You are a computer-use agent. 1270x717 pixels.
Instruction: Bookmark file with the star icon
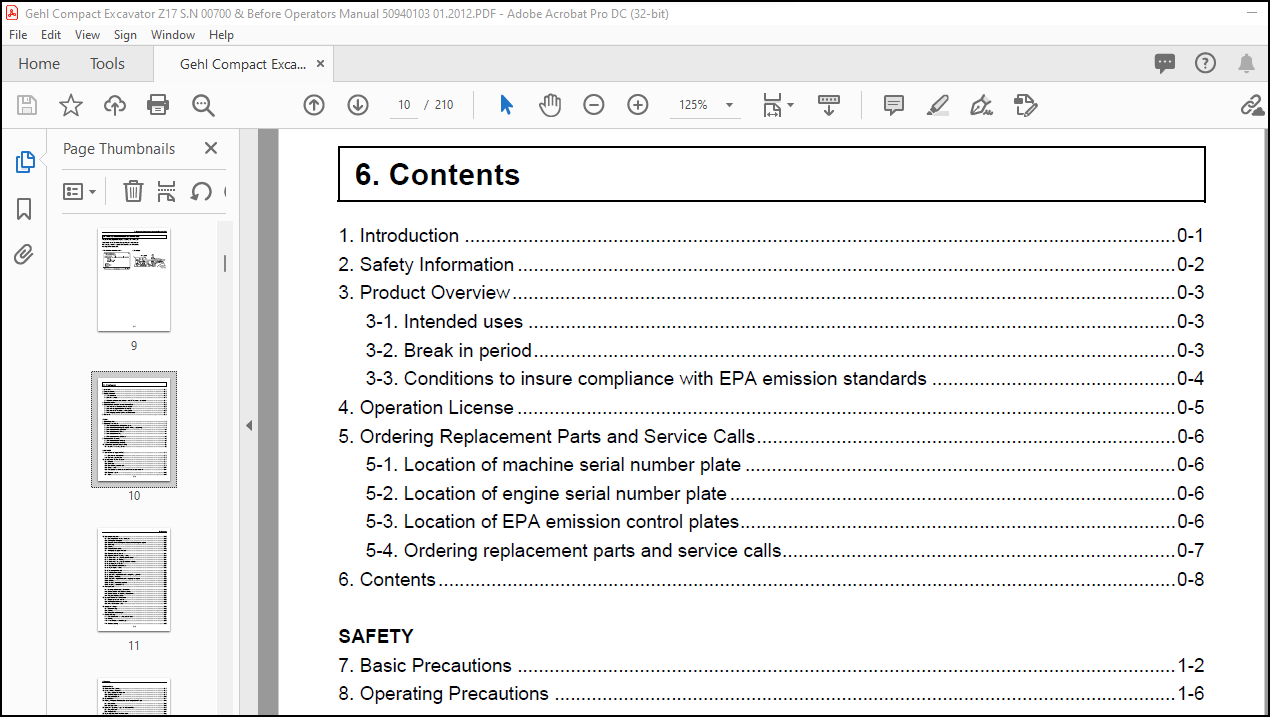coord(70,105)
